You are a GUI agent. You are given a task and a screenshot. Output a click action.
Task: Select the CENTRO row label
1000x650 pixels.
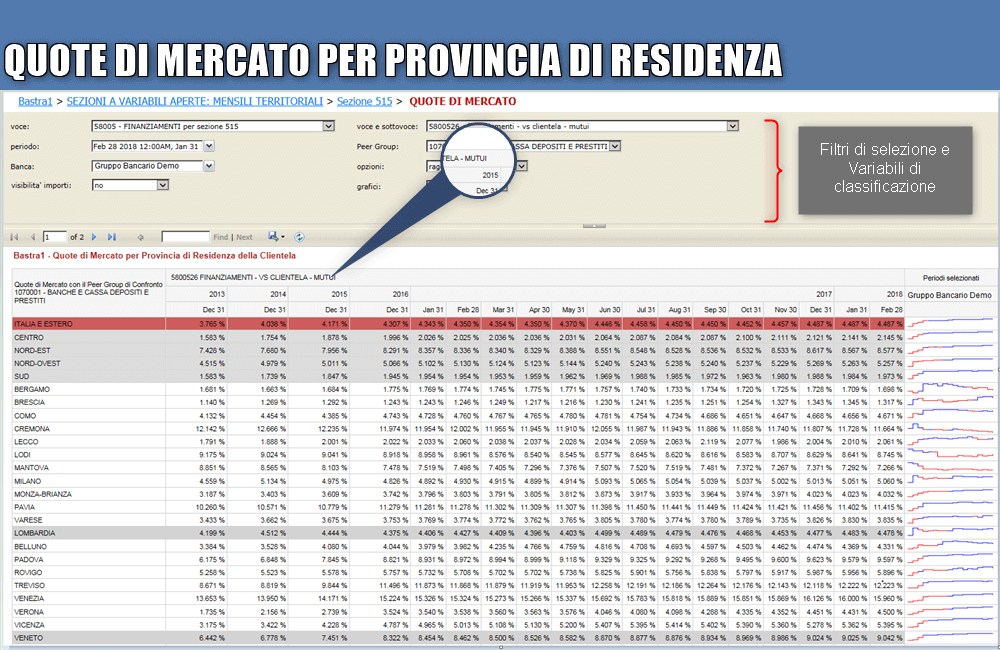point(29,337)
